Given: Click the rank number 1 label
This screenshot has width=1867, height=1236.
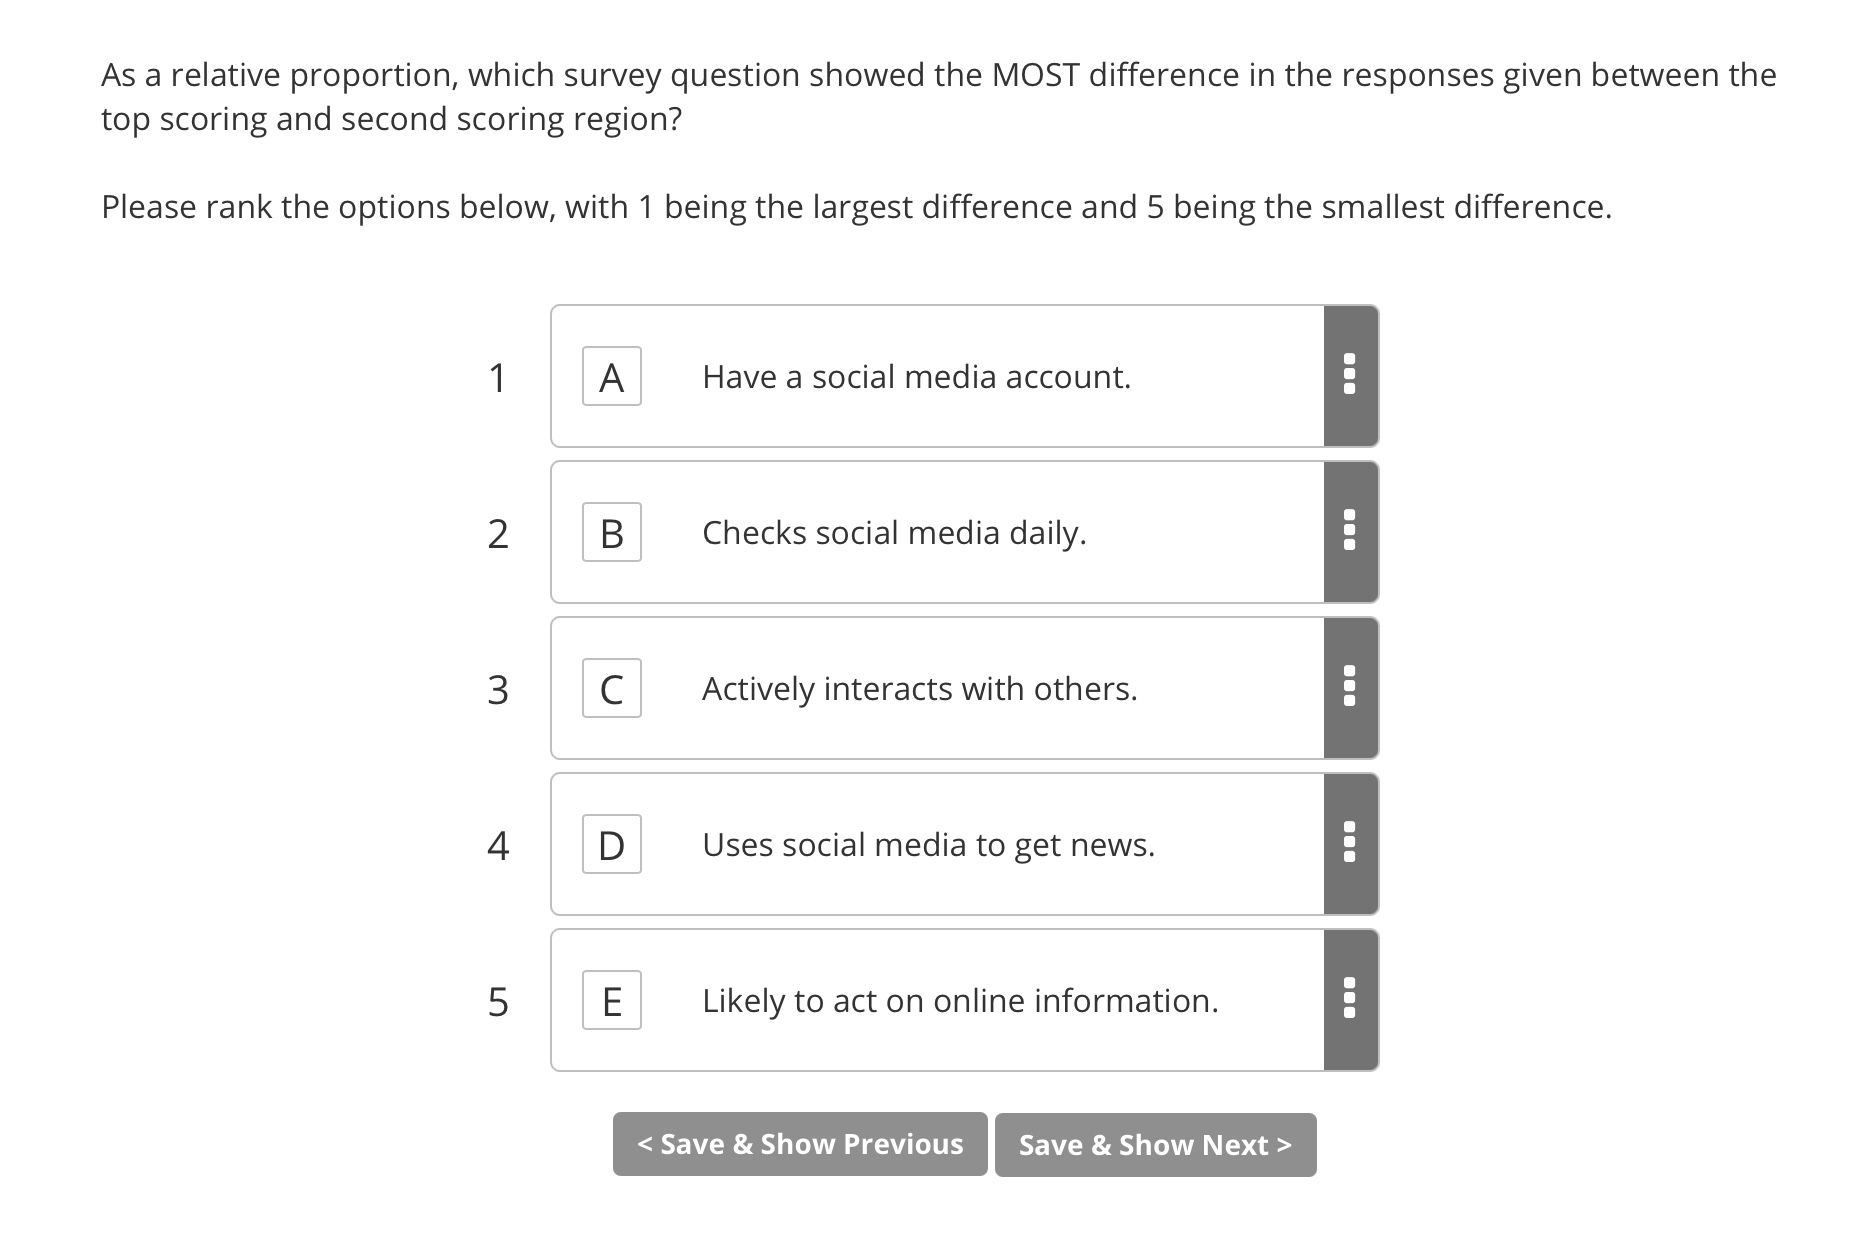Looking at the screenshot, I should click(497, 376).
